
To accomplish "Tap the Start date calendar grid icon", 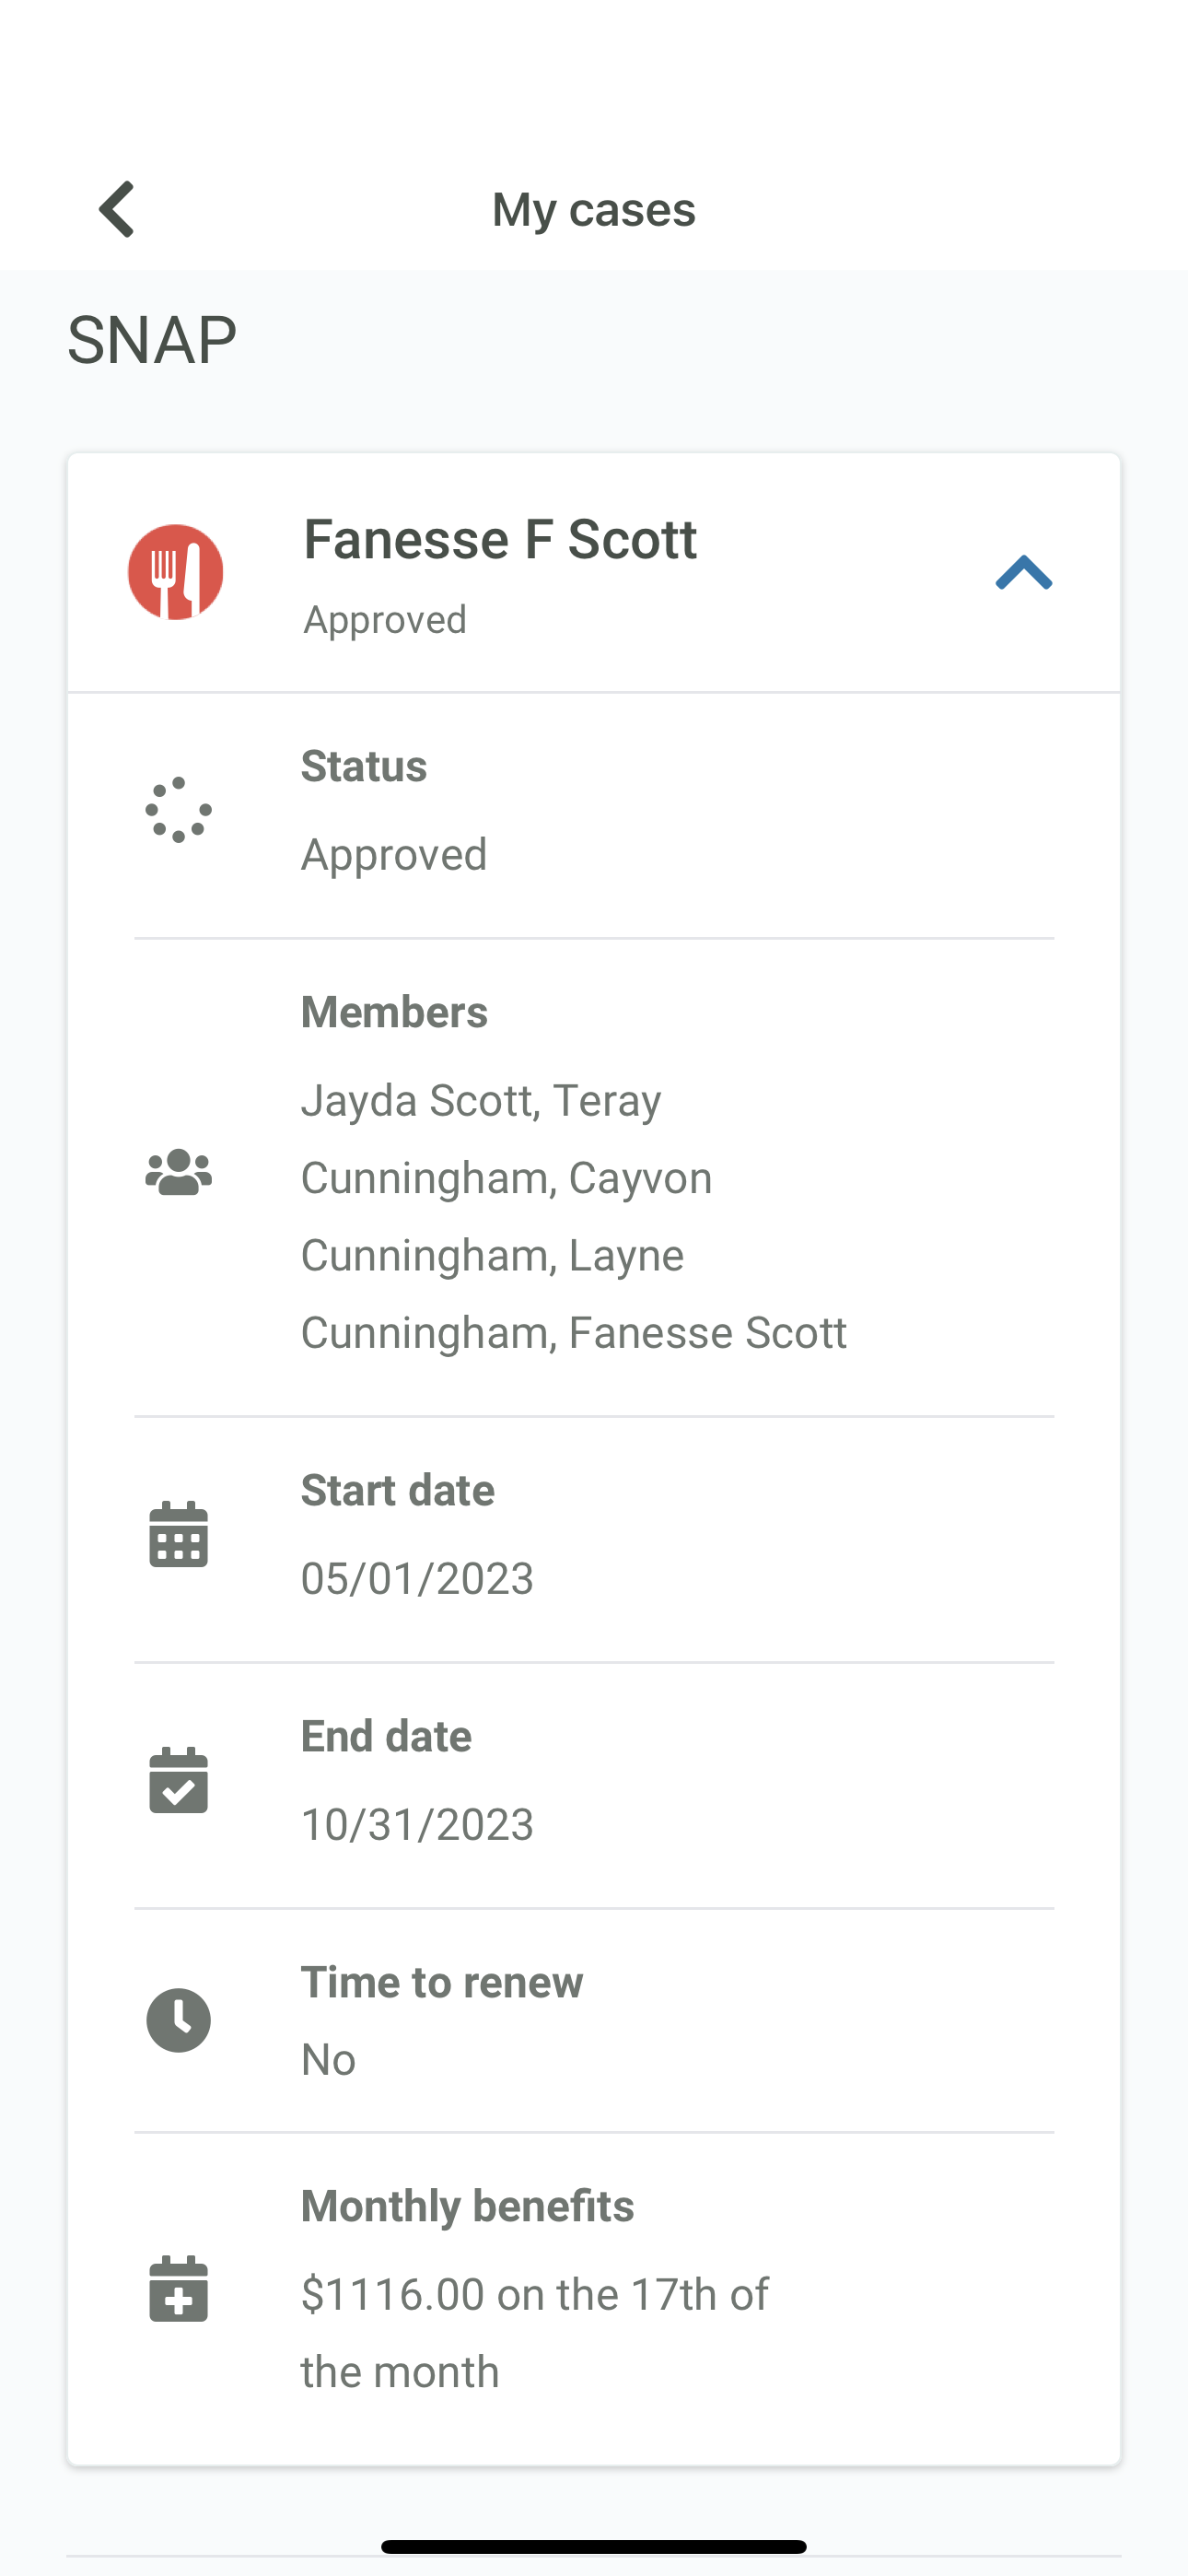I will 179,1534.
